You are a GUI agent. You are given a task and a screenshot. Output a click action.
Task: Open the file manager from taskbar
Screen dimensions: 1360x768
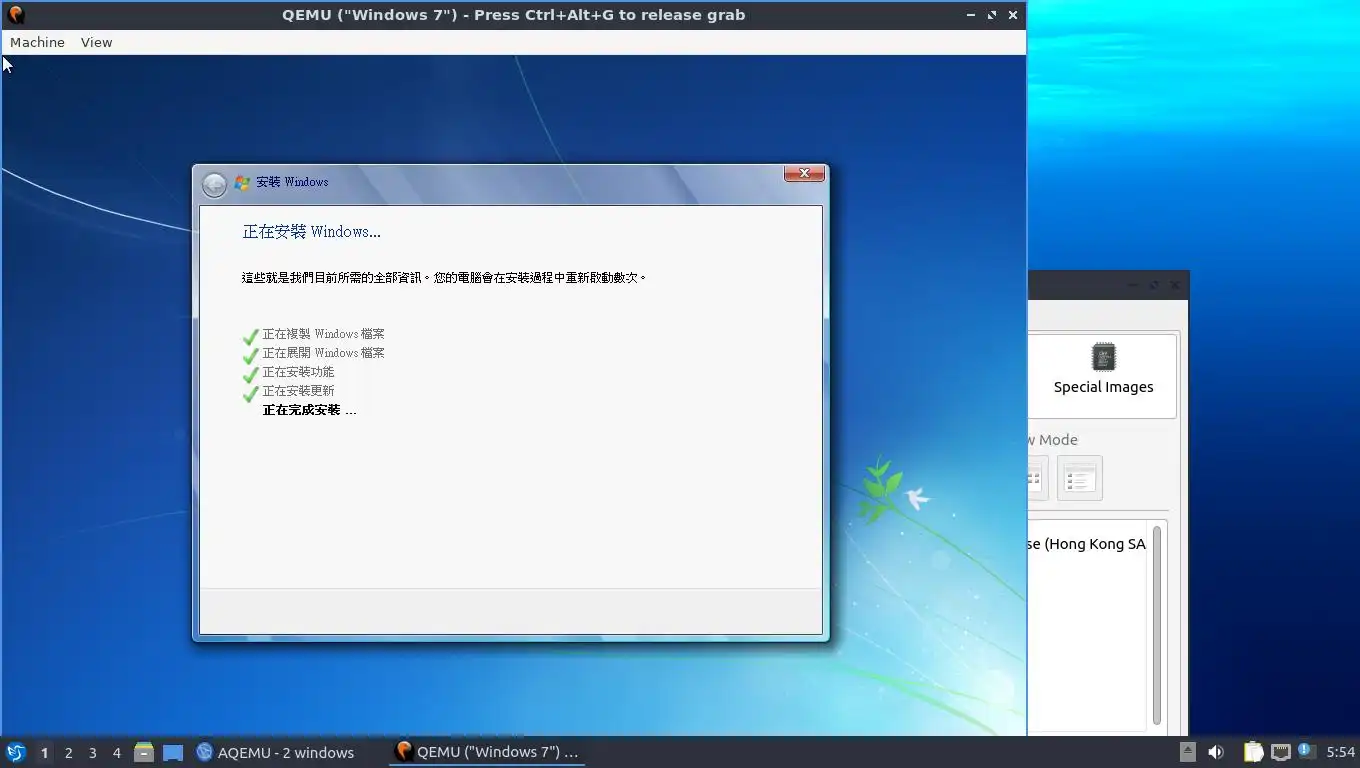[144, 752]
